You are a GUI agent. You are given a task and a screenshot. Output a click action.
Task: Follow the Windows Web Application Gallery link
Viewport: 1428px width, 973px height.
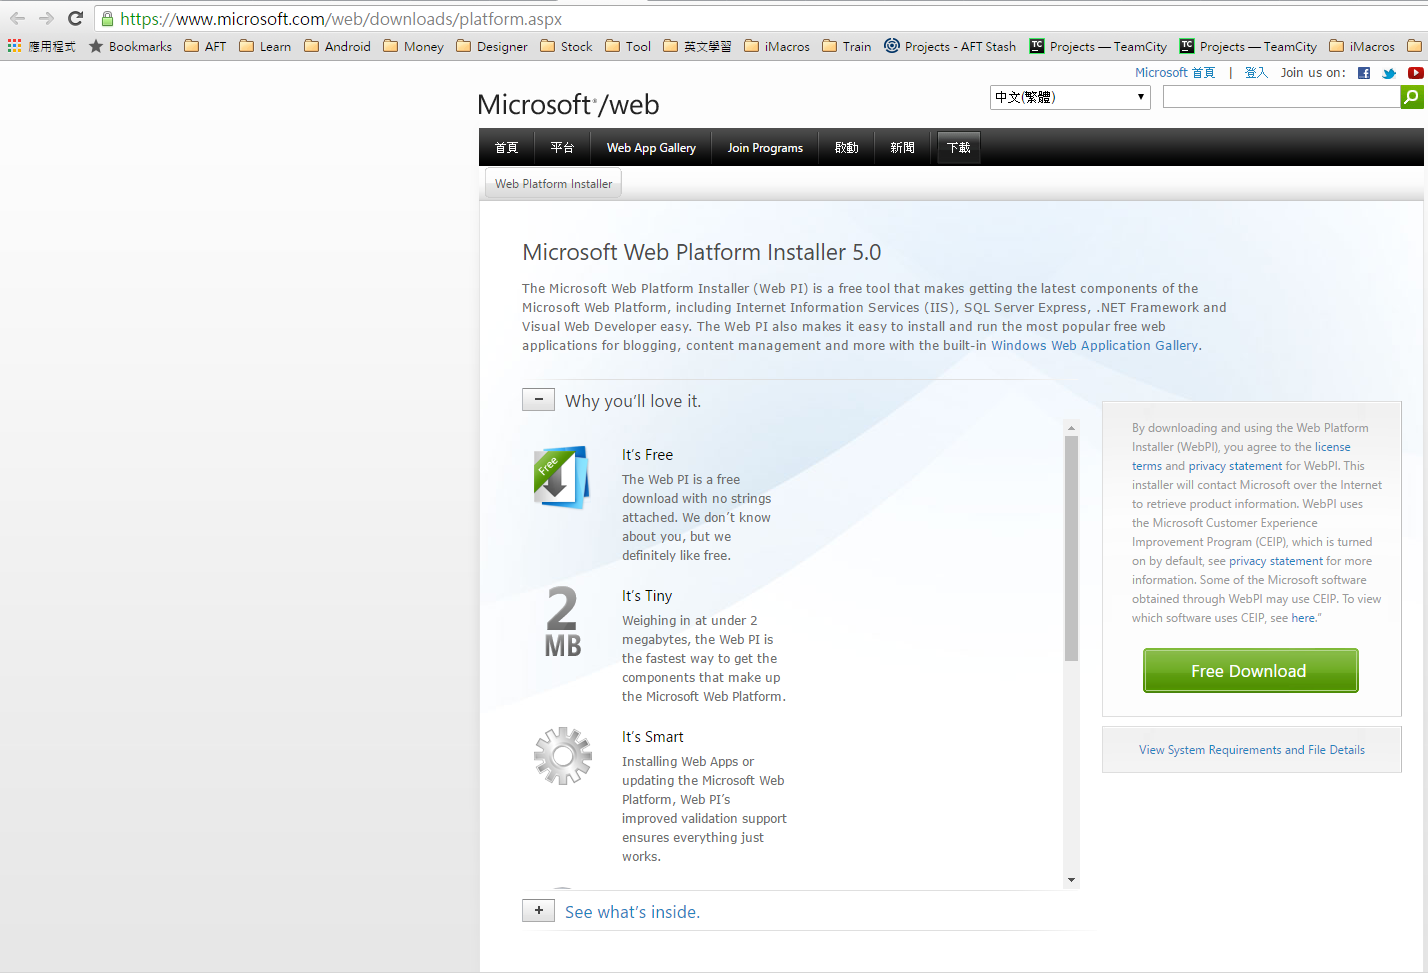(x=1094, y=346)
